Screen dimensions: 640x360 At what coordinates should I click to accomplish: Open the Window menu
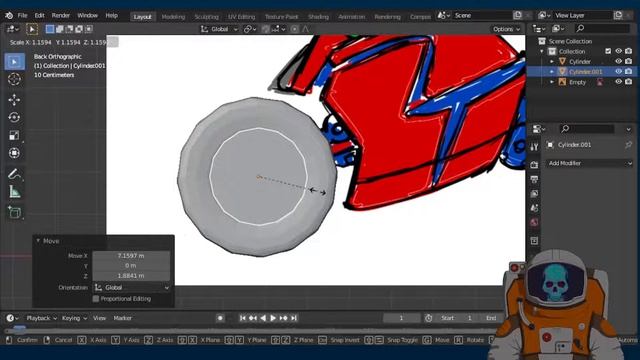87,16
